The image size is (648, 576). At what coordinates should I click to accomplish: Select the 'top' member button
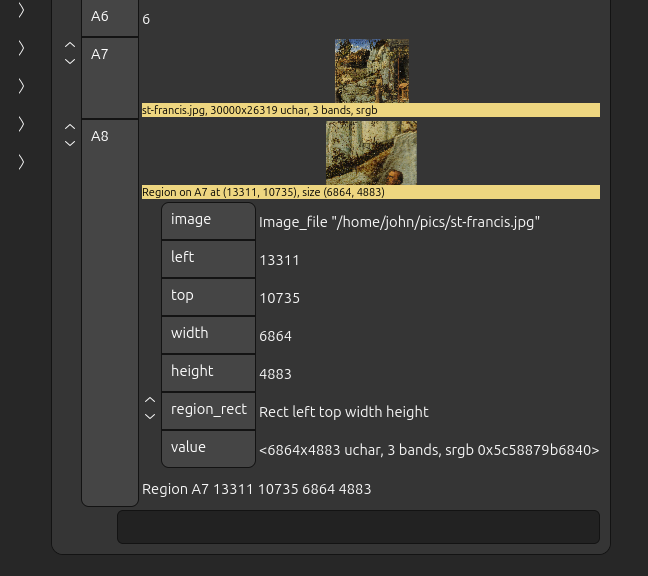coord(208,297)
